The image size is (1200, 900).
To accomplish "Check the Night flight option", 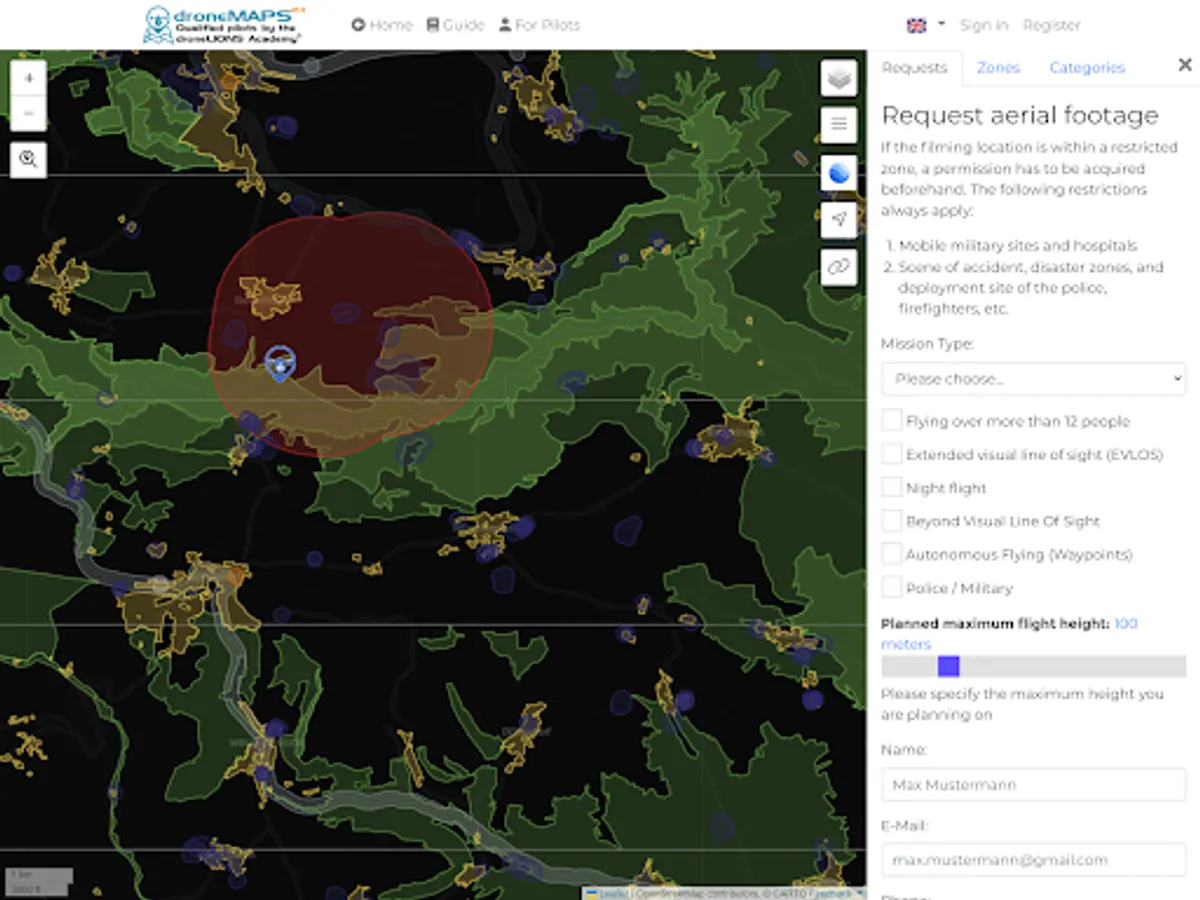I will 892,488.
